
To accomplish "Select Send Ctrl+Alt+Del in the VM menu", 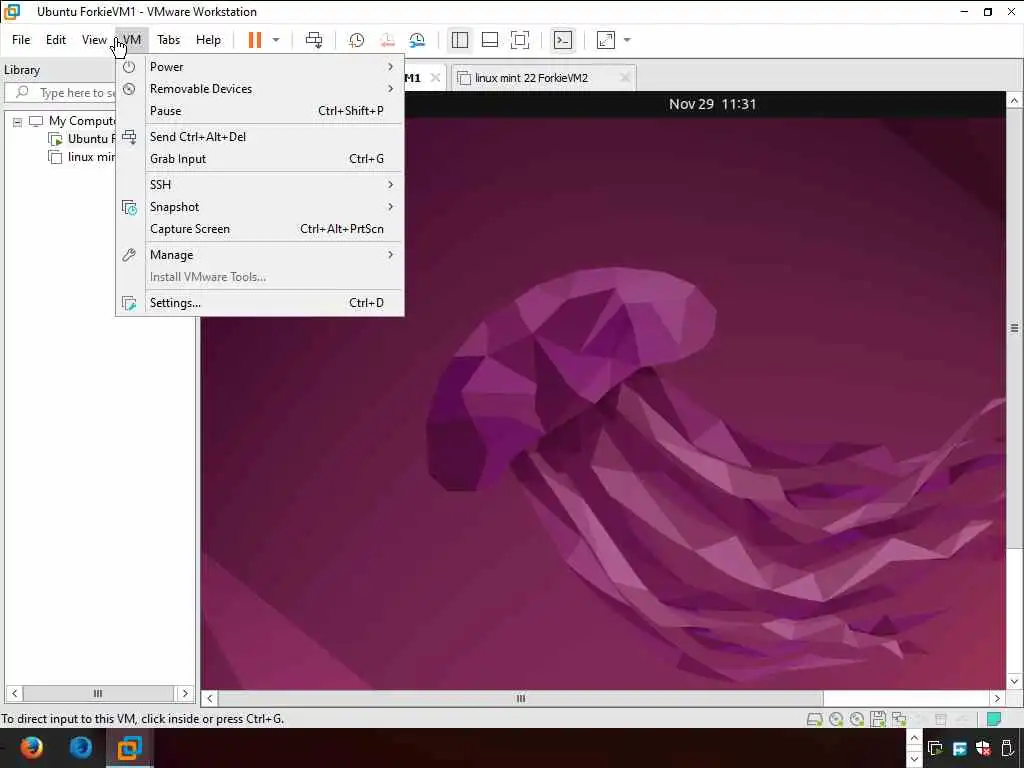I will 260,136.
